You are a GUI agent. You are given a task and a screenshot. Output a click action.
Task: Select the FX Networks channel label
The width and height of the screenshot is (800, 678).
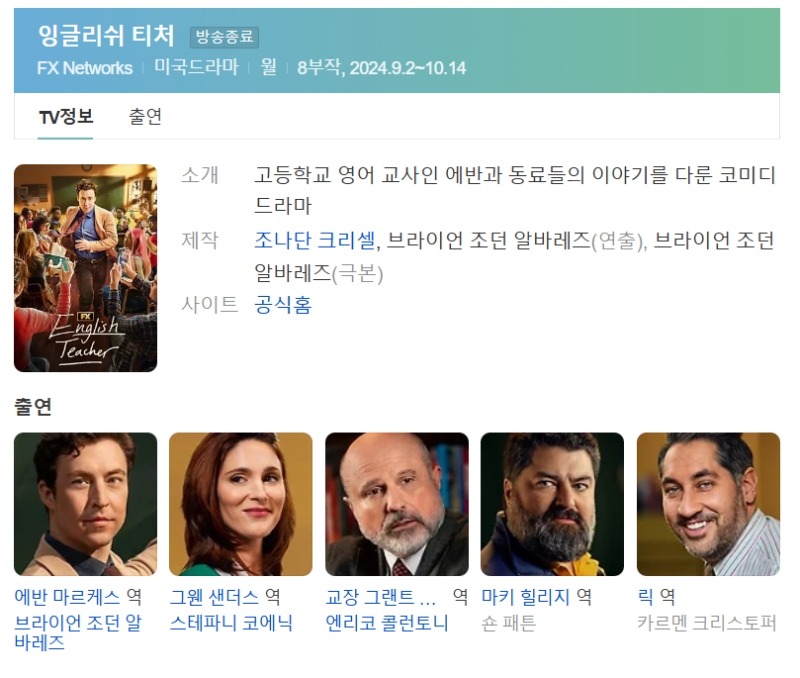point(85,68)
